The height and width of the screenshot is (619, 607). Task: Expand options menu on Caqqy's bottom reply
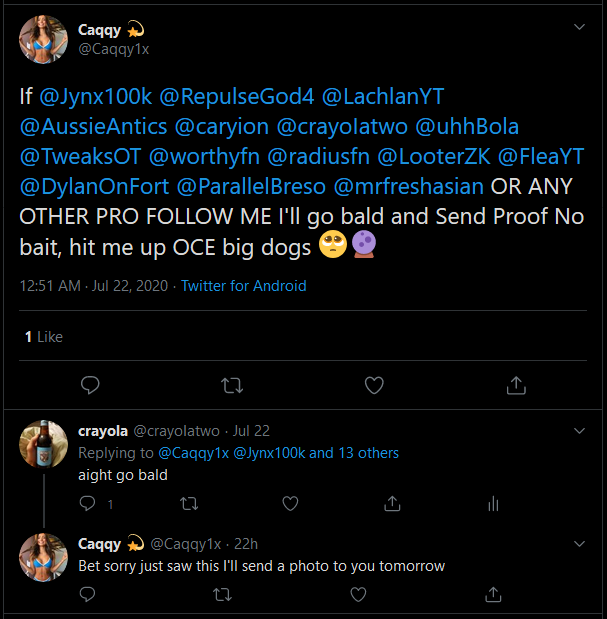pos(578,543)
